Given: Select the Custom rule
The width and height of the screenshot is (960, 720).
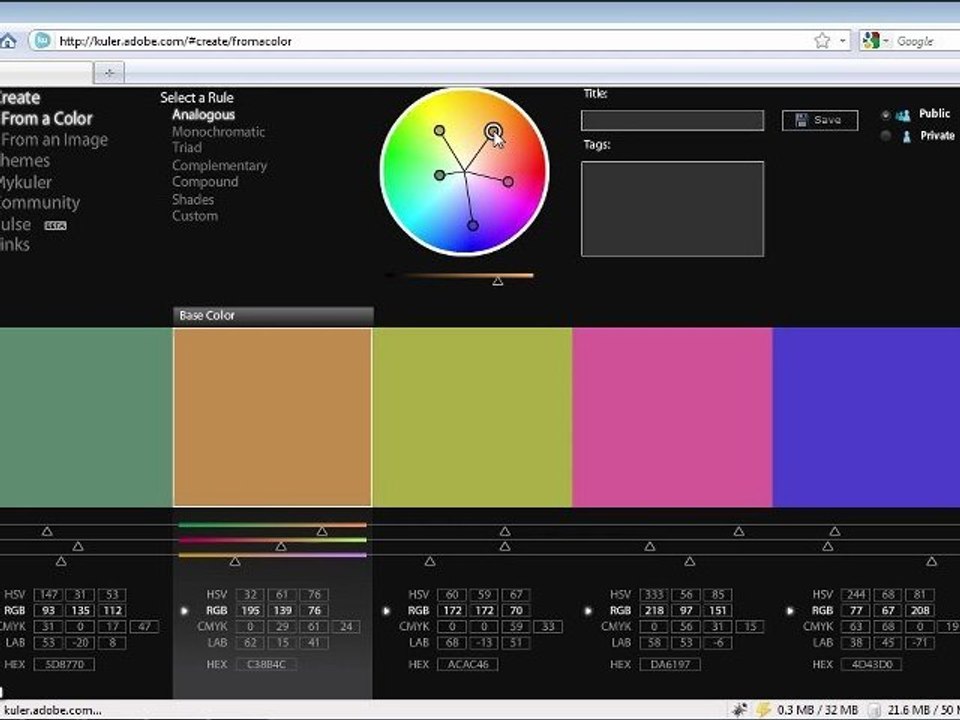Looking at the screenshot, I should pyautogui.click(x=195, y=216).
